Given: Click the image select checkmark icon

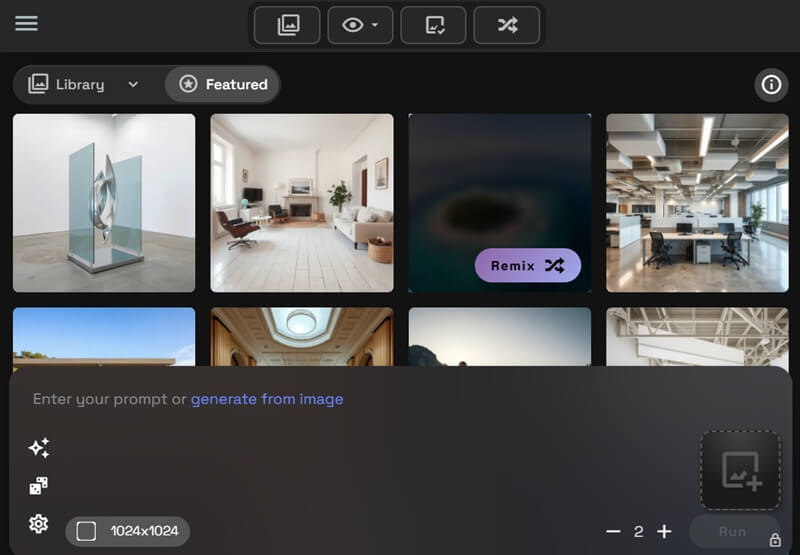Looking at the screenshot, I should [x=433, y=25].
